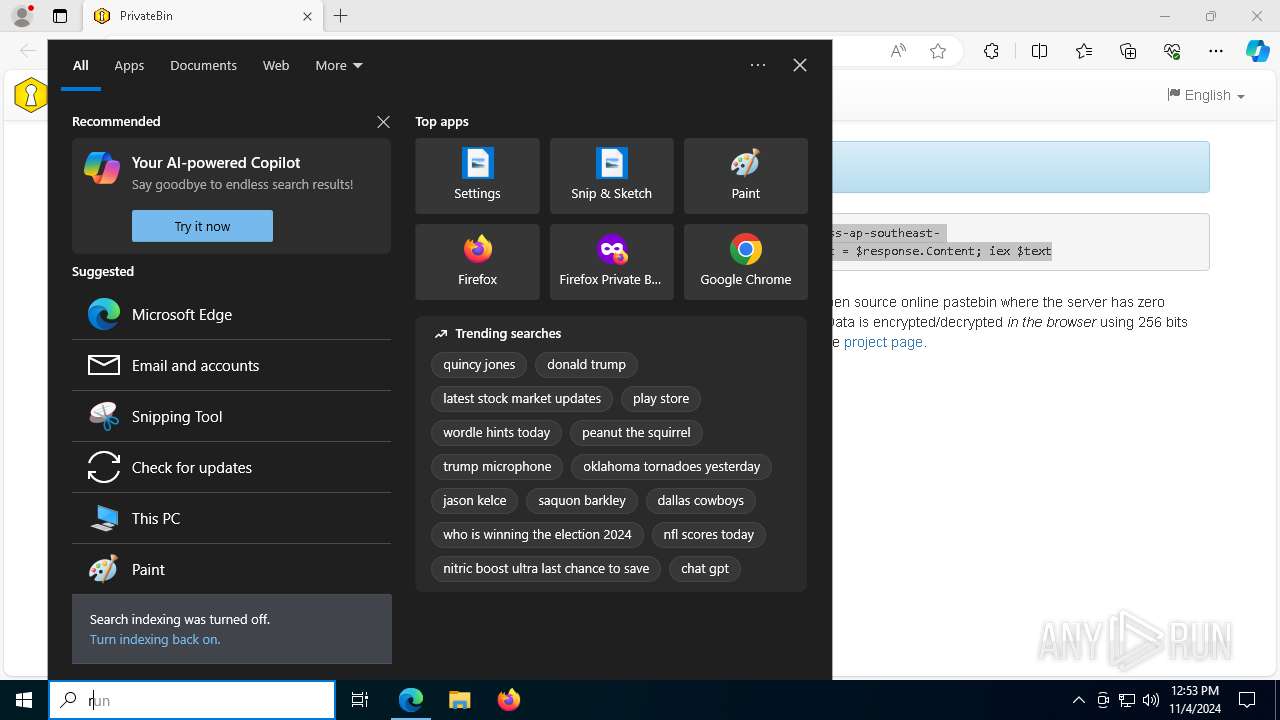Image resolution: width=1280 pixels, height=720 pixels.
Task: Activate Read aloud in address bar
Action: [x=898, y=51]
